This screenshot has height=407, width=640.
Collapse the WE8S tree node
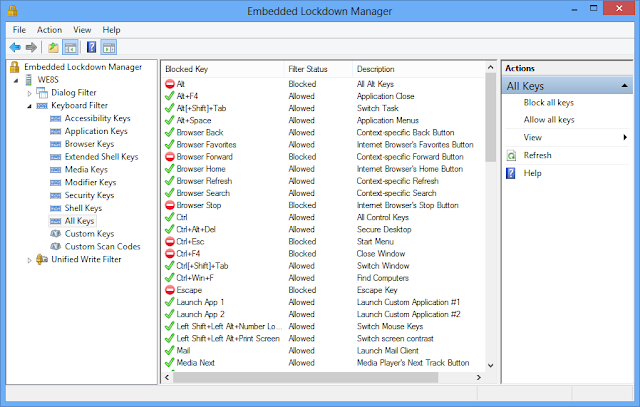pos(16,80)
